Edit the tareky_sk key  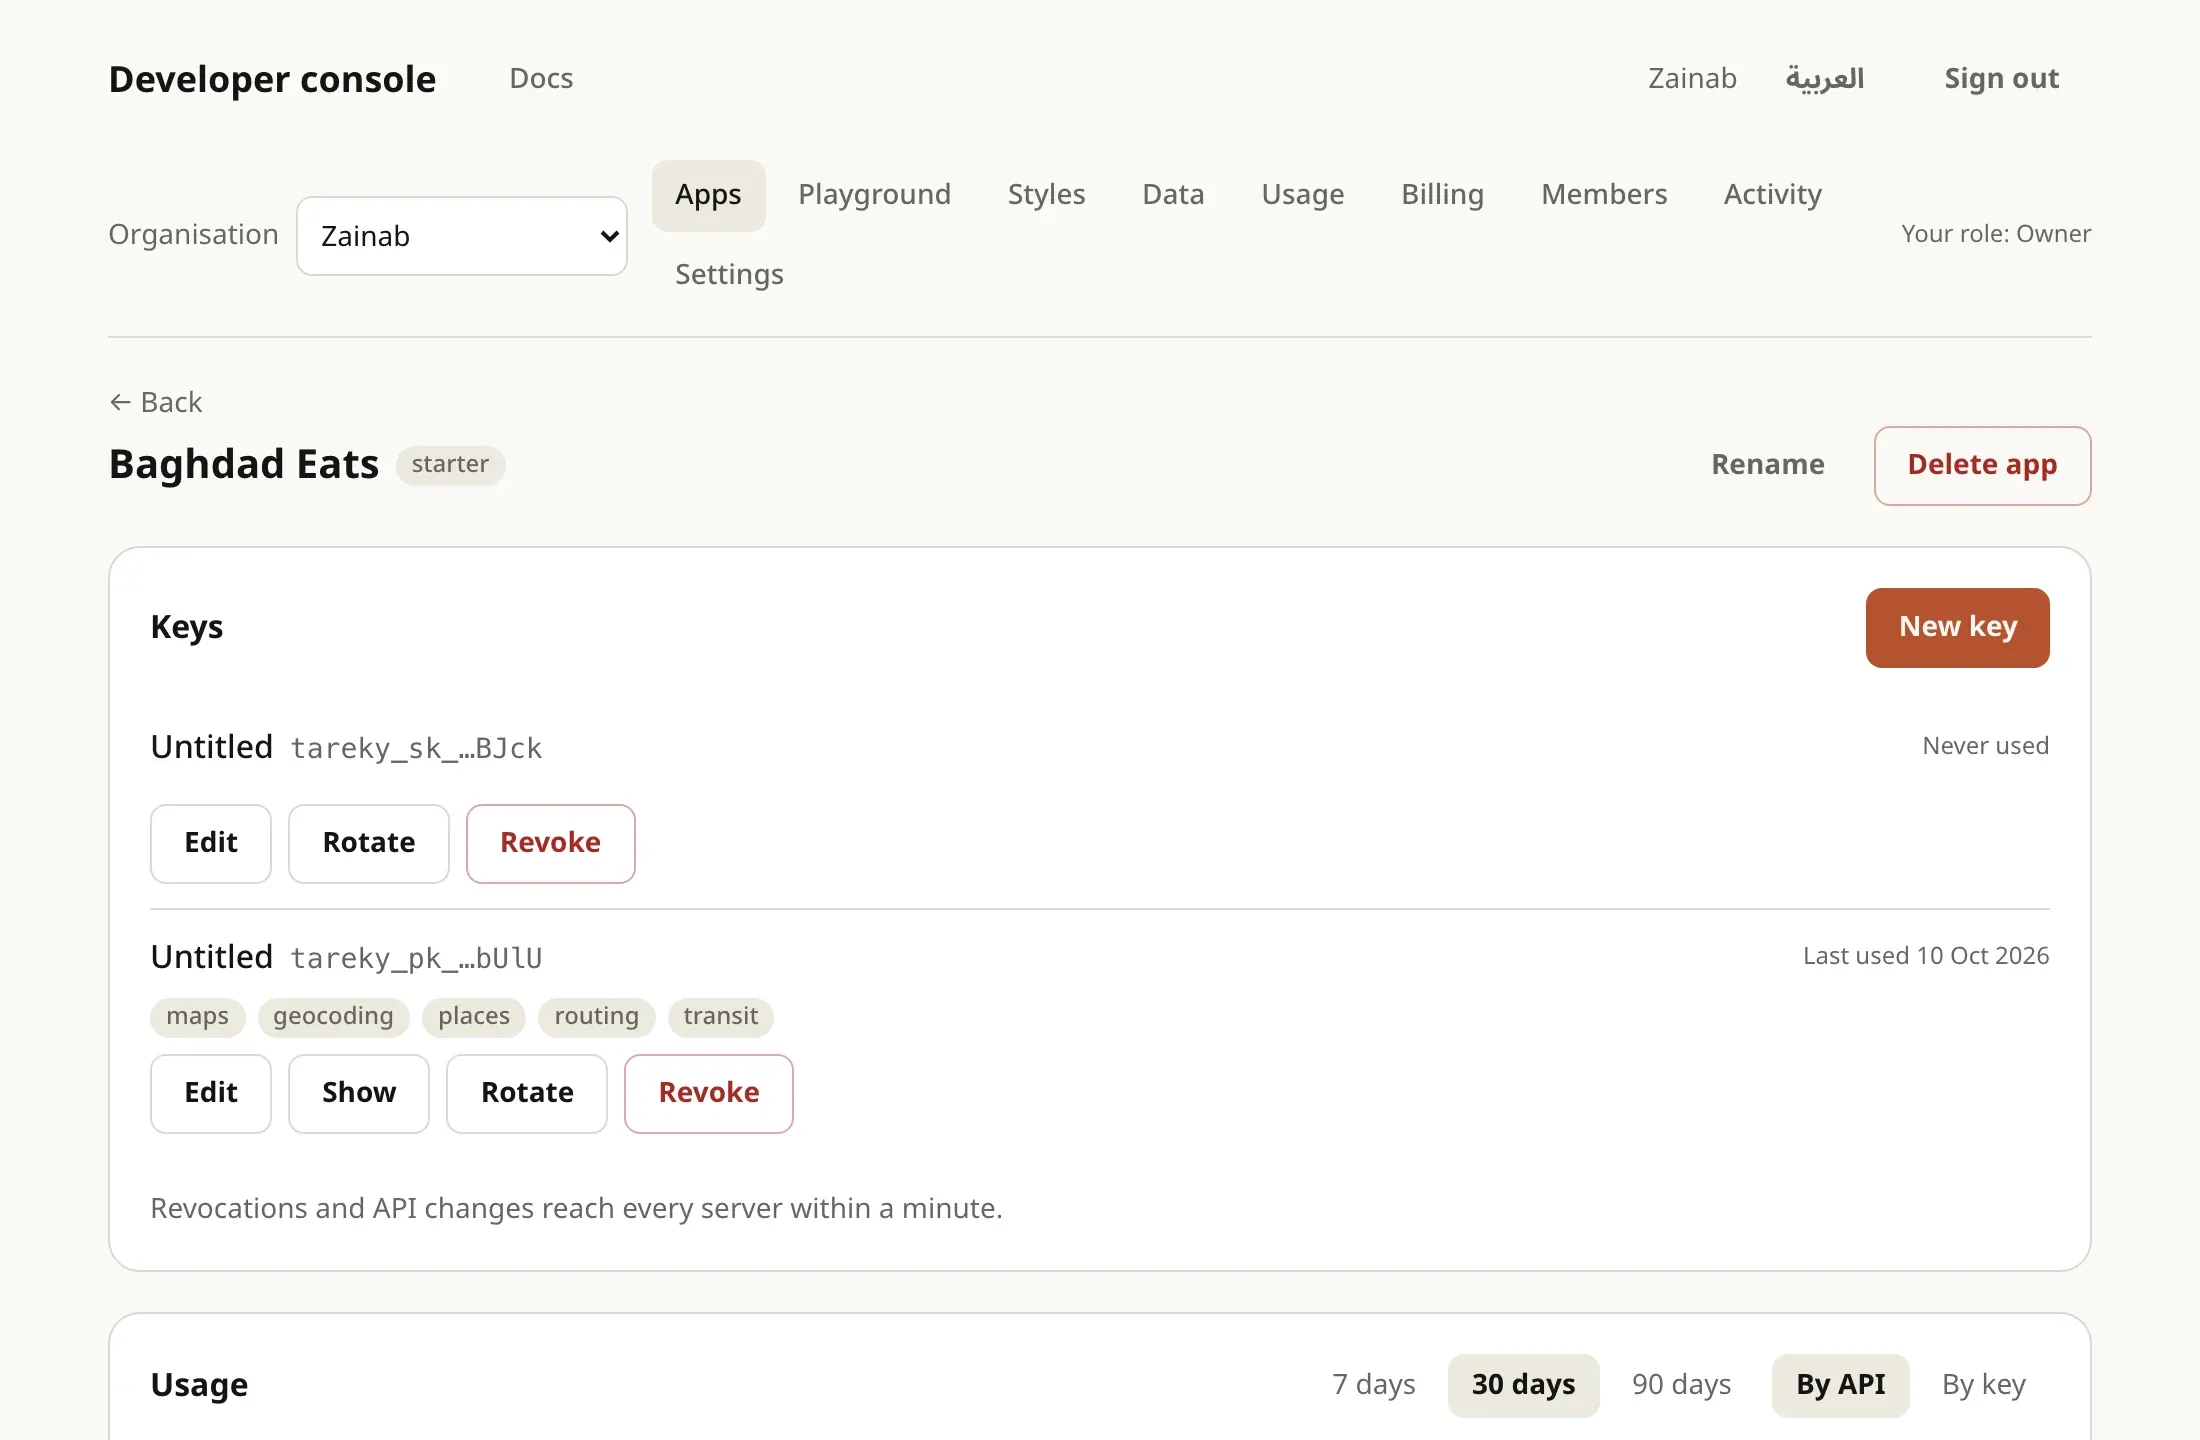coord(211,844)
